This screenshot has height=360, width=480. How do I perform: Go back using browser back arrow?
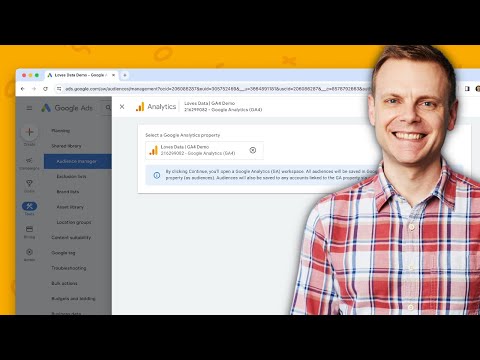[x=23, y=89]
